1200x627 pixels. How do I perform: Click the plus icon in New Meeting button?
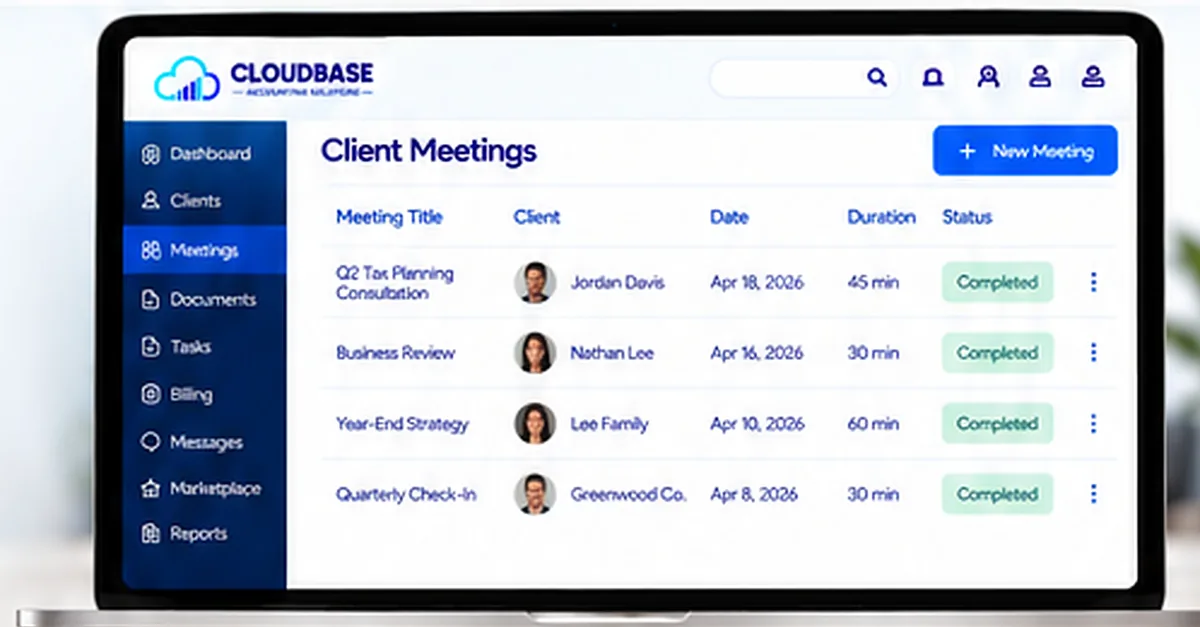click(x=967, y=151)
